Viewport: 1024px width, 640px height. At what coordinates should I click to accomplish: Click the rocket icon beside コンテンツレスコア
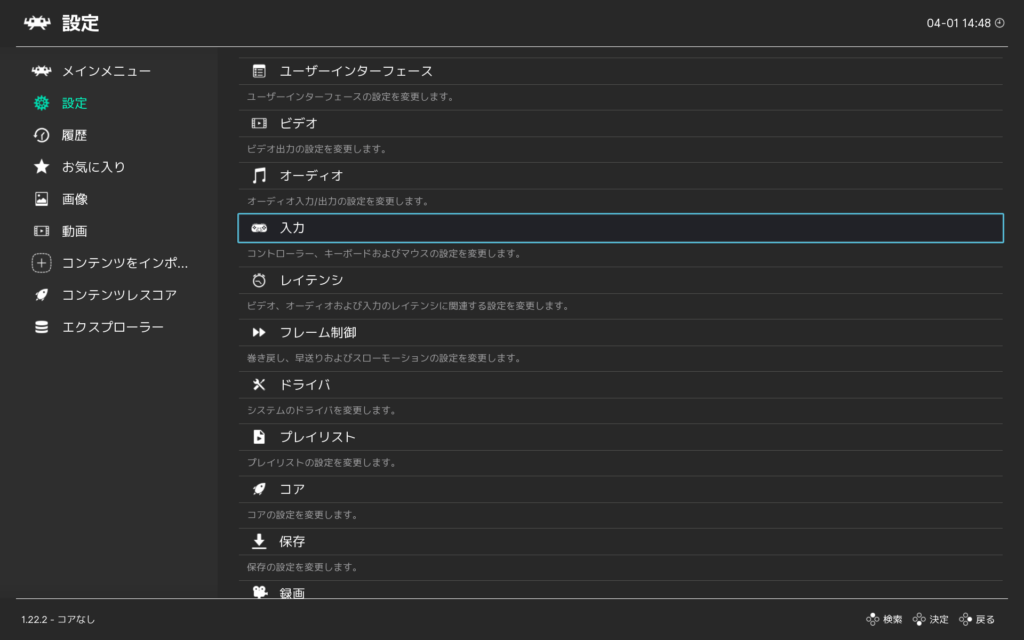pyautogui.click(x=41, y=295)
